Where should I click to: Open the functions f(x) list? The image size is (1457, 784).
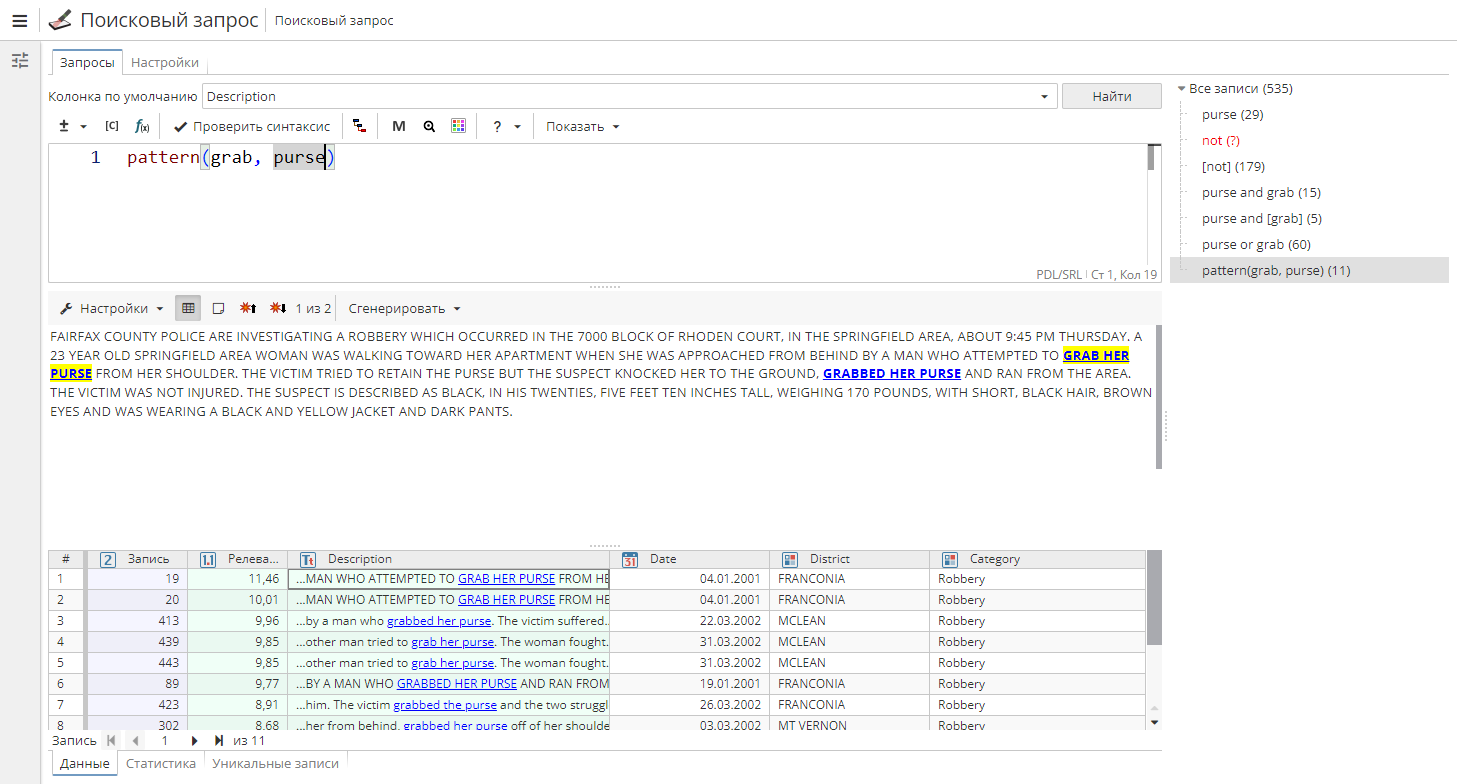pyautogui.click(x=142, y=127)
